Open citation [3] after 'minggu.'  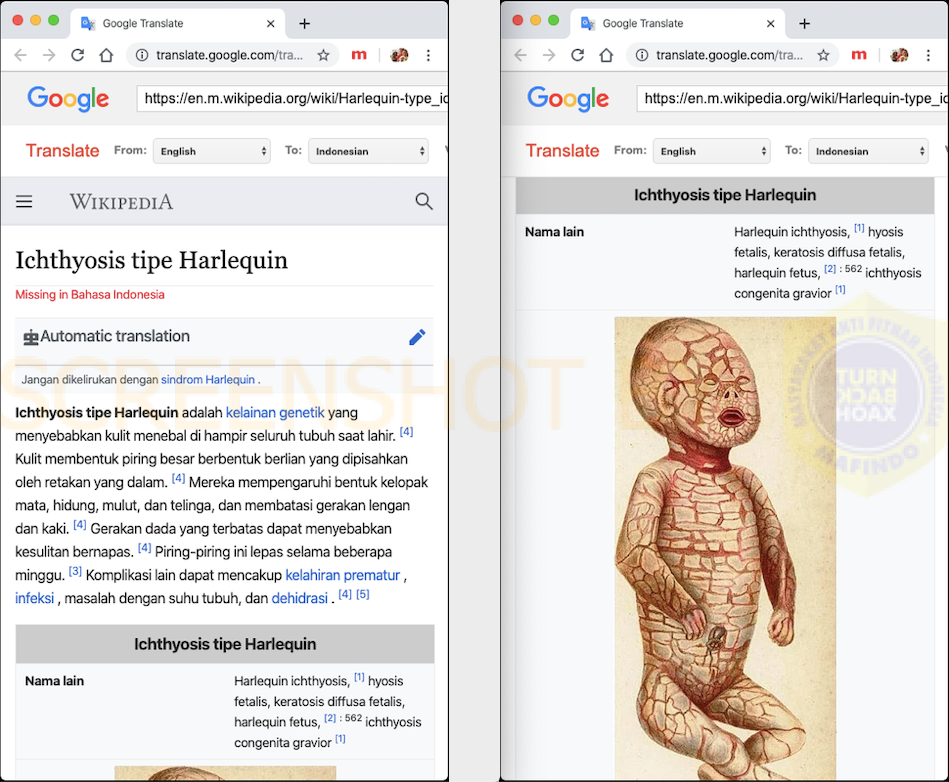pyautogui.click(x=75, y=571)
